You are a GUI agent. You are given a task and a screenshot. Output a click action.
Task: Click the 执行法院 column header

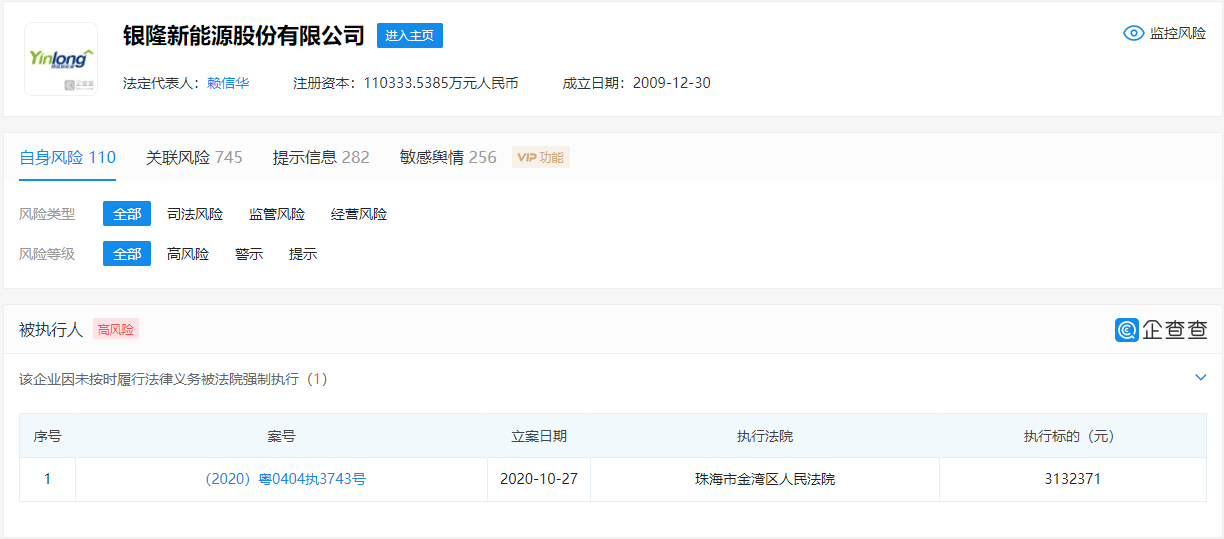(x=765, y=436)
